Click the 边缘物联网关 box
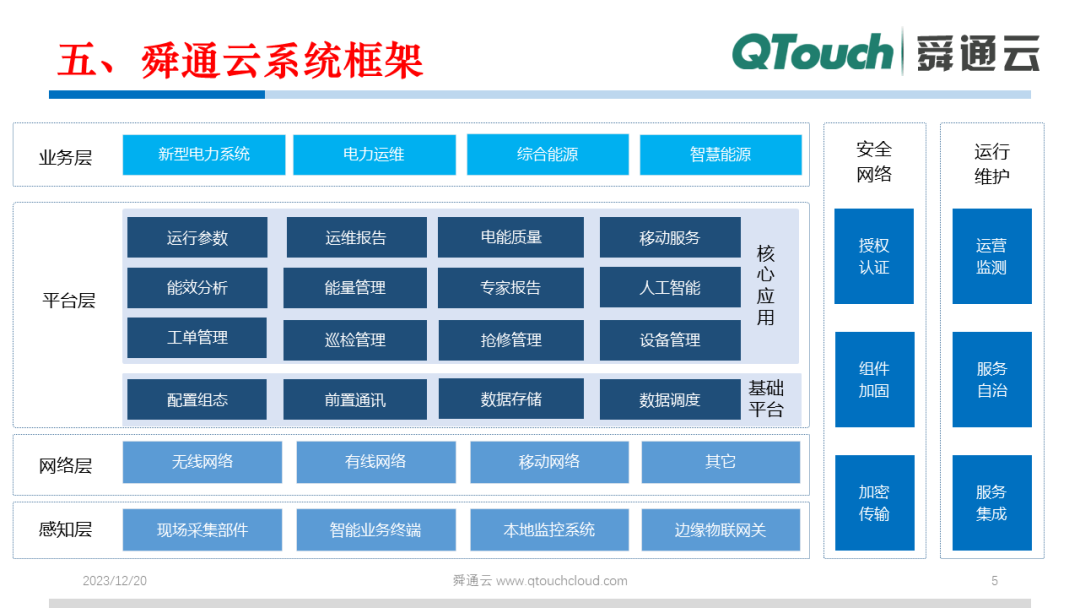Image resolution: width=1080 pixels, height=608 pixels. point(721,530)
